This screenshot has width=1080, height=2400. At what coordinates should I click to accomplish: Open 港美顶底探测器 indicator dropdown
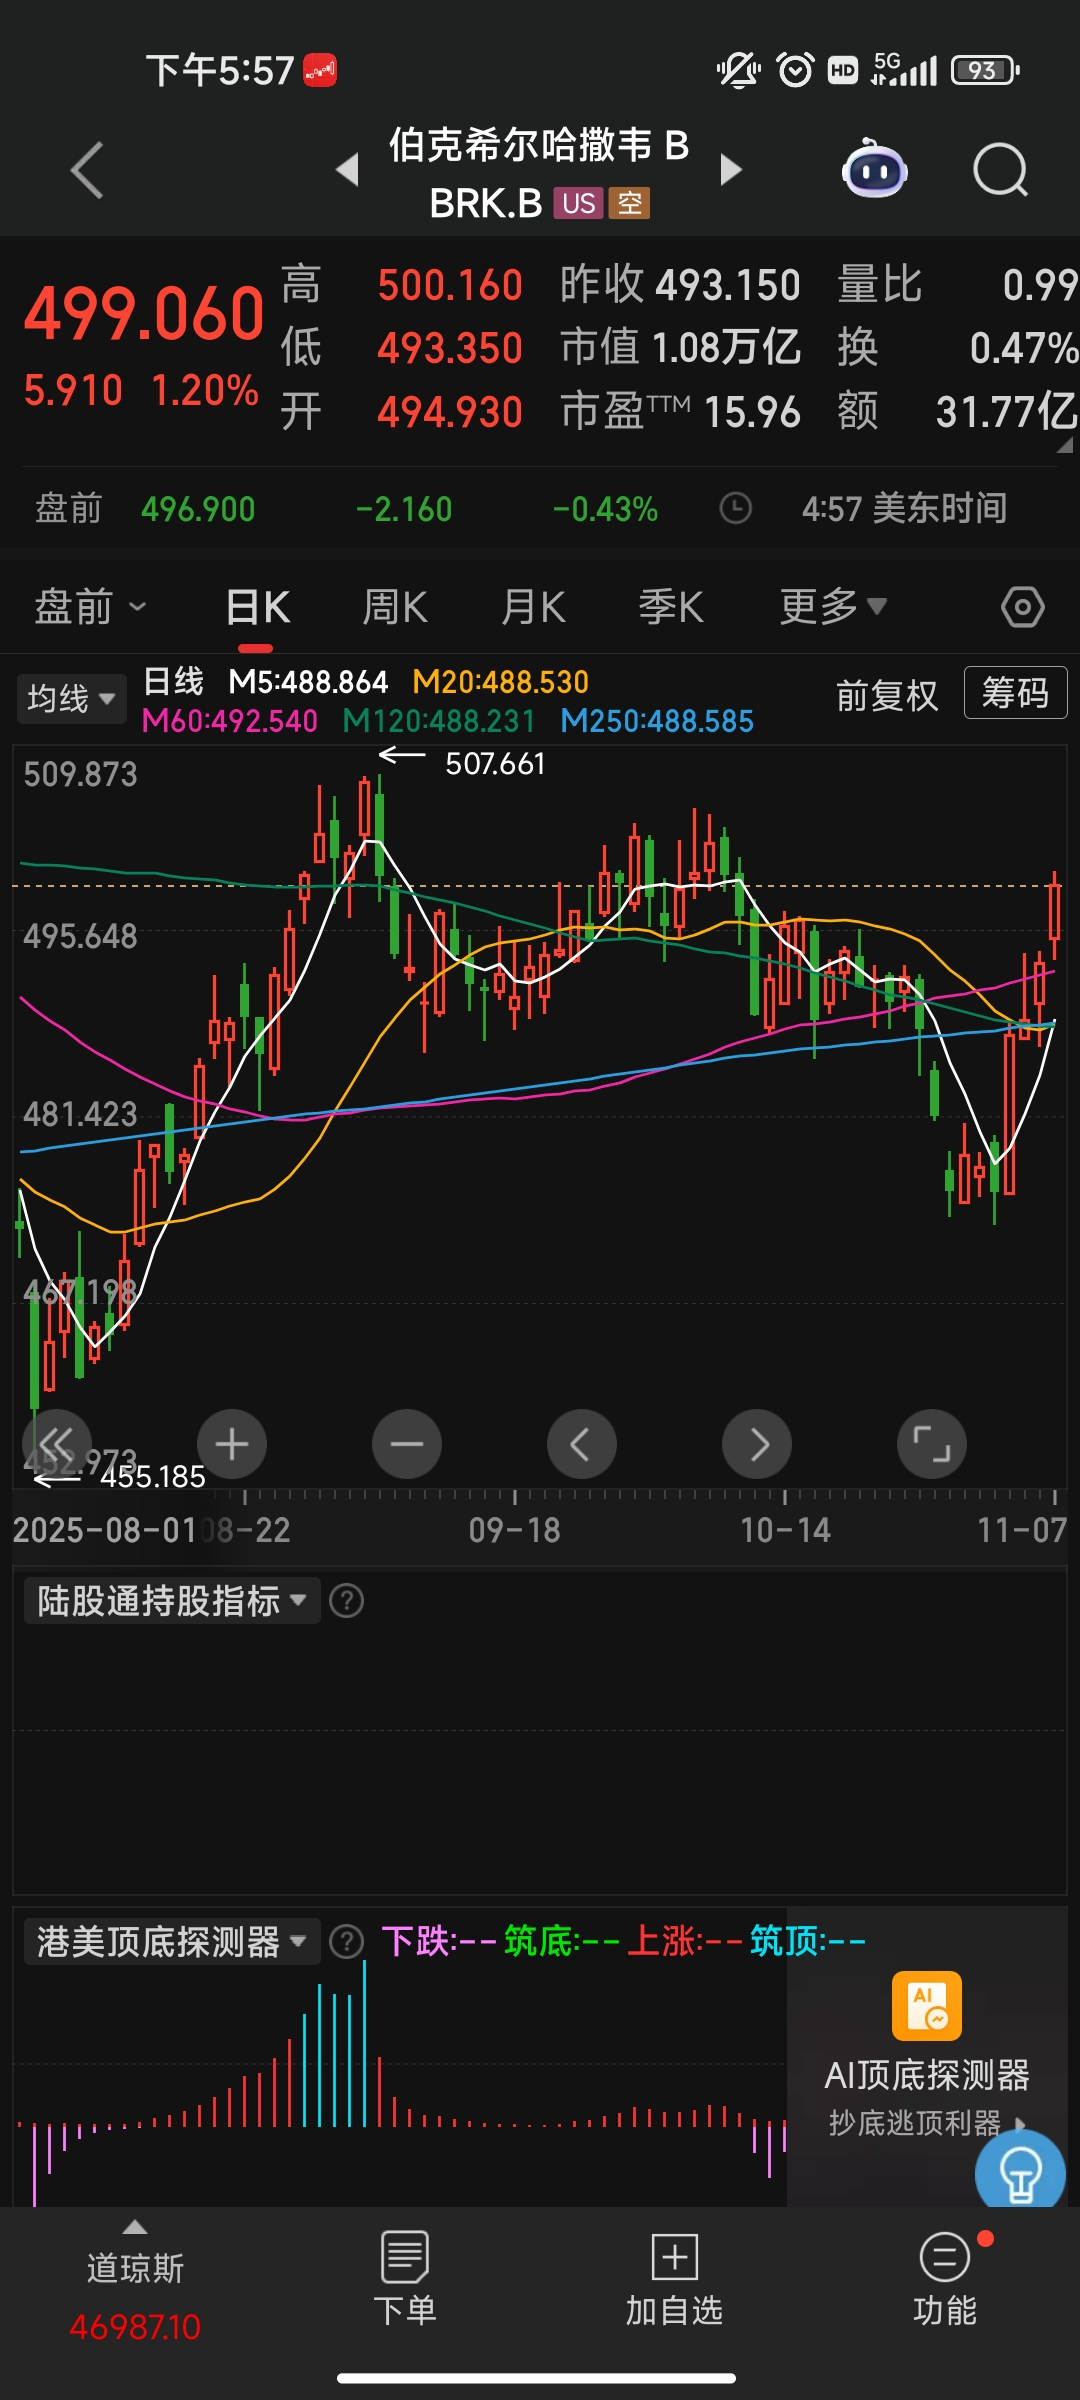tap(172, 1941)
